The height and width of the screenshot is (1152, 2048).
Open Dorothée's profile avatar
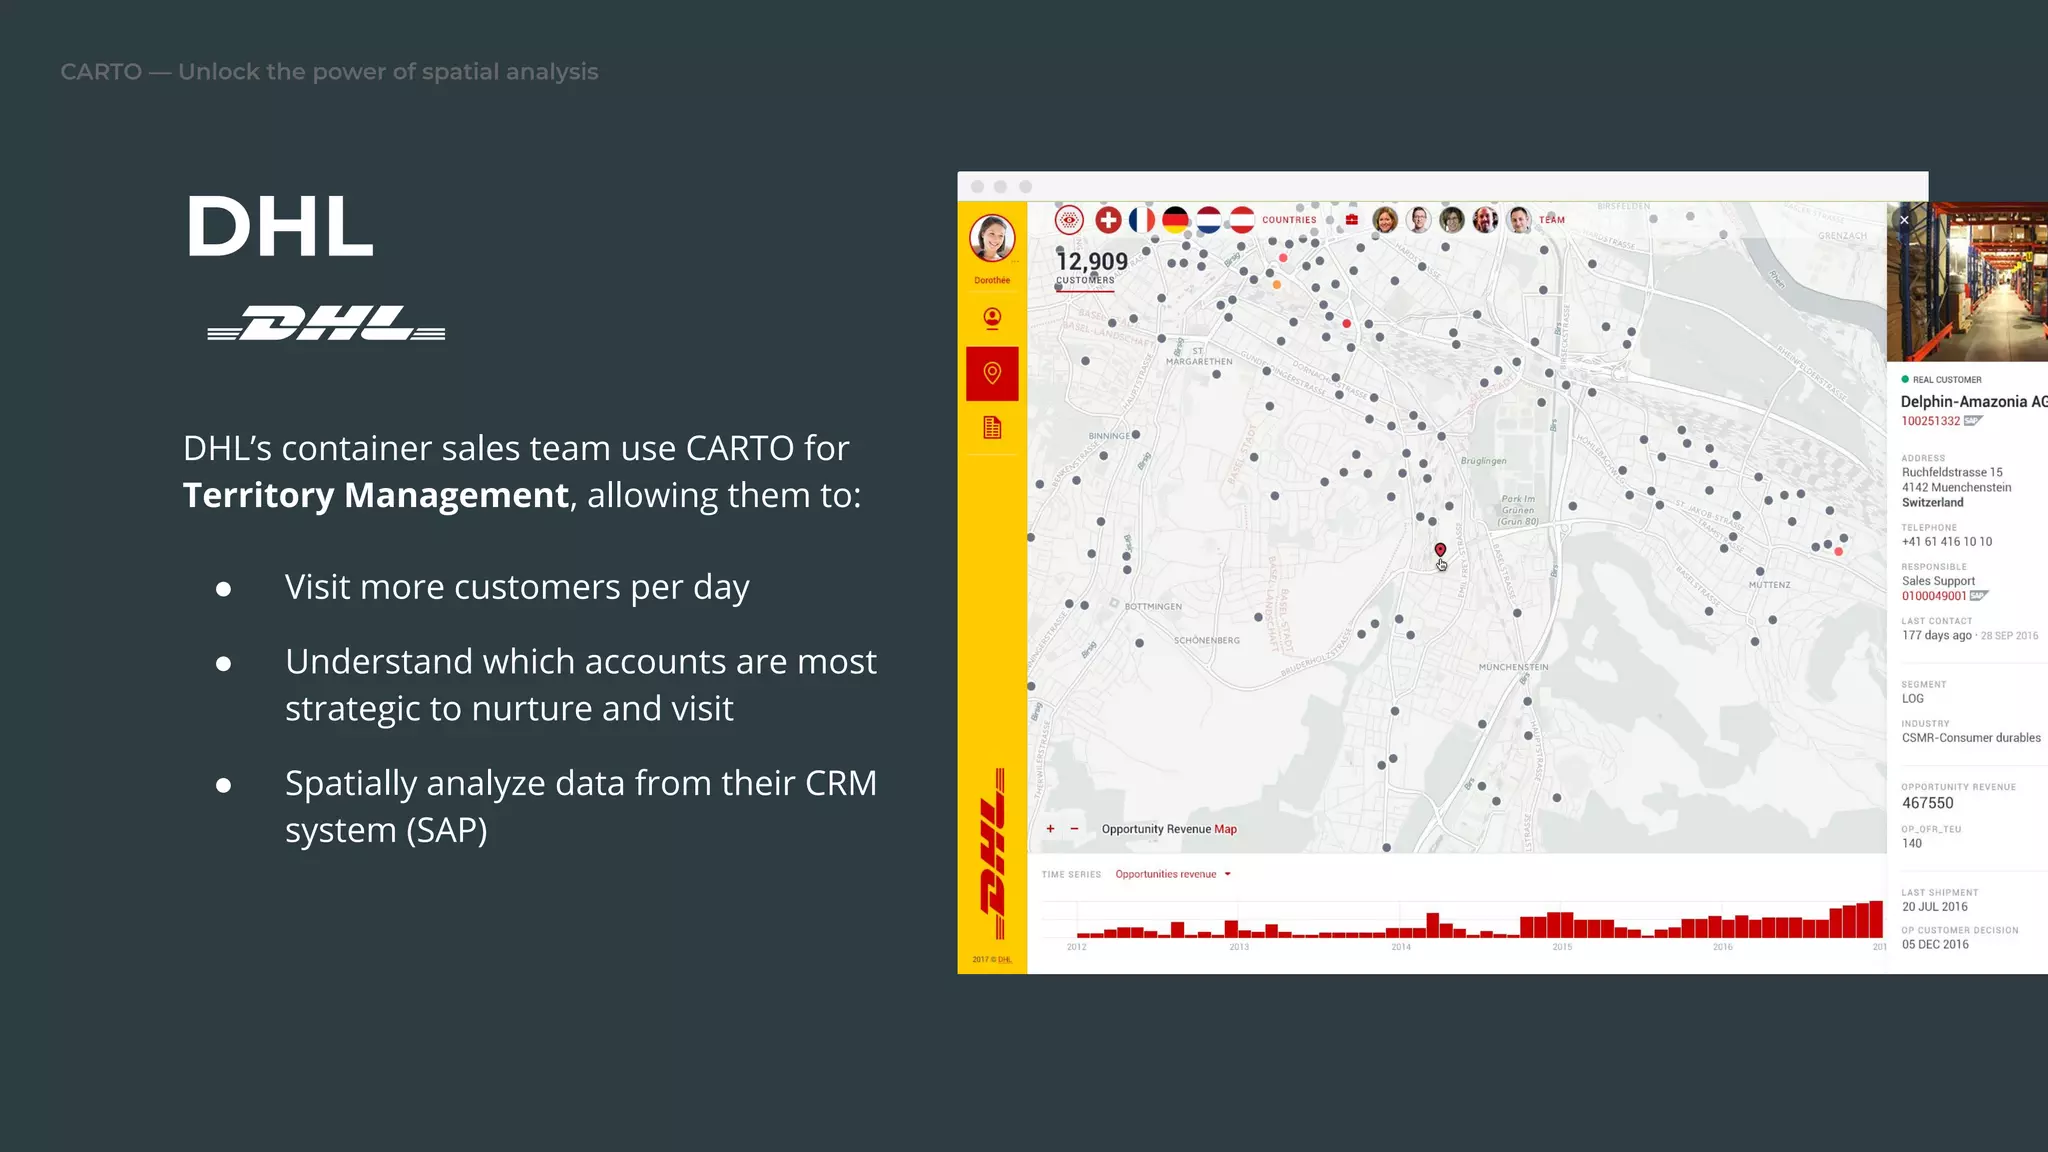(x=992, y=238)
